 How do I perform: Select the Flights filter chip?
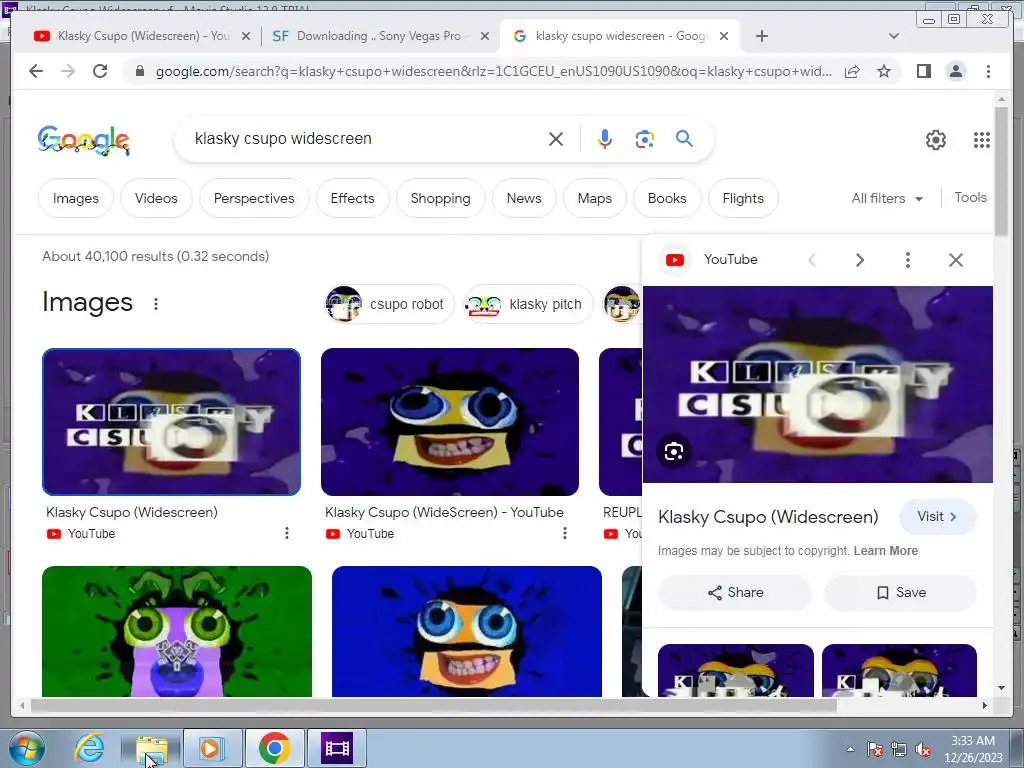(x=743, y=198)
